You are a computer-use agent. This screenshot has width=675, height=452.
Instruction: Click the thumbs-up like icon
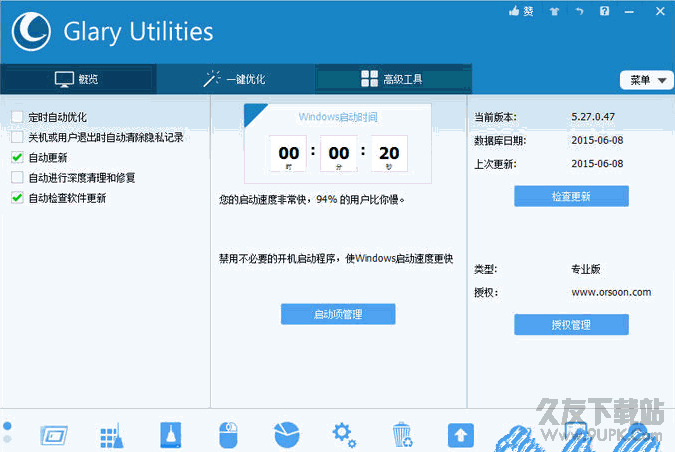pyautogui.click(x=514, y=11)
